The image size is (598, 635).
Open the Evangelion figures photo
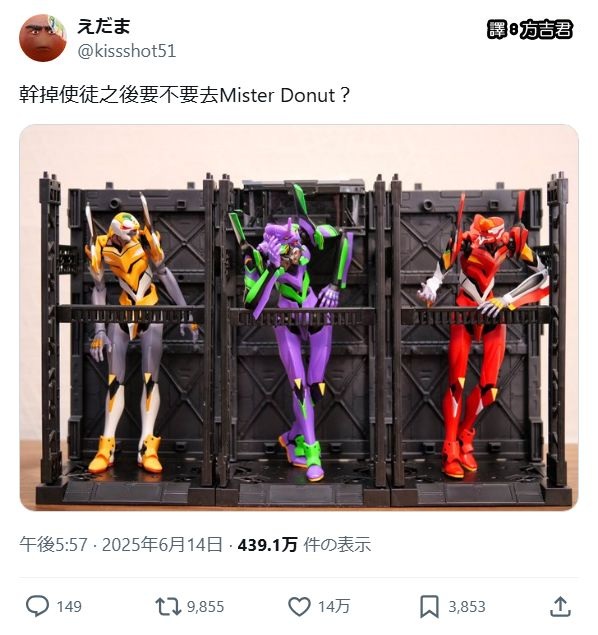tap(299, 318)
